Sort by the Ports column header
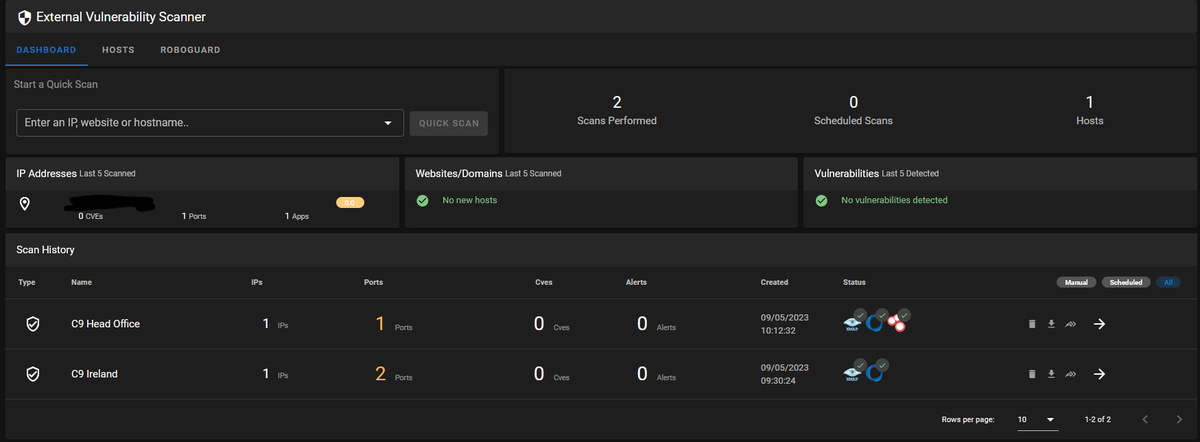The image size is (1200, 442). (373, 282)
